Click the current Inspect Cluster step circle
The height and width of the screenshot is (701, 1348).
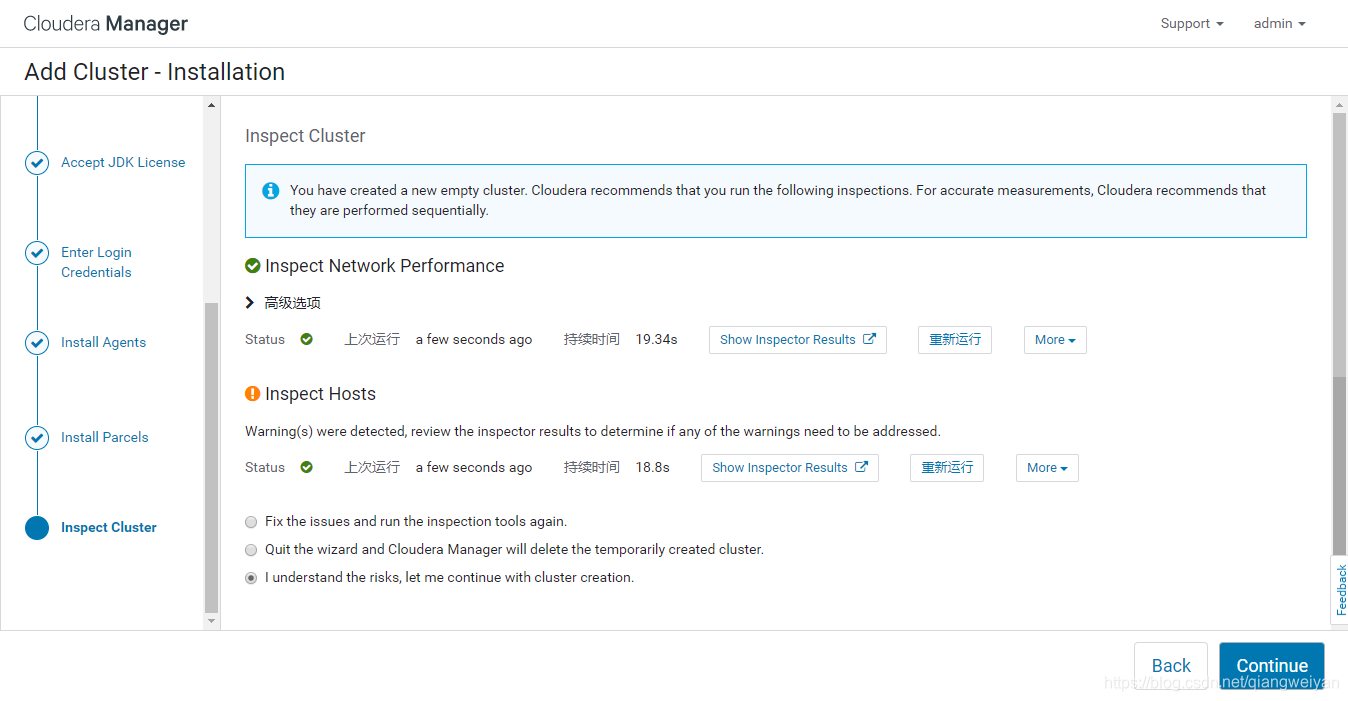(x=37, y=528)
